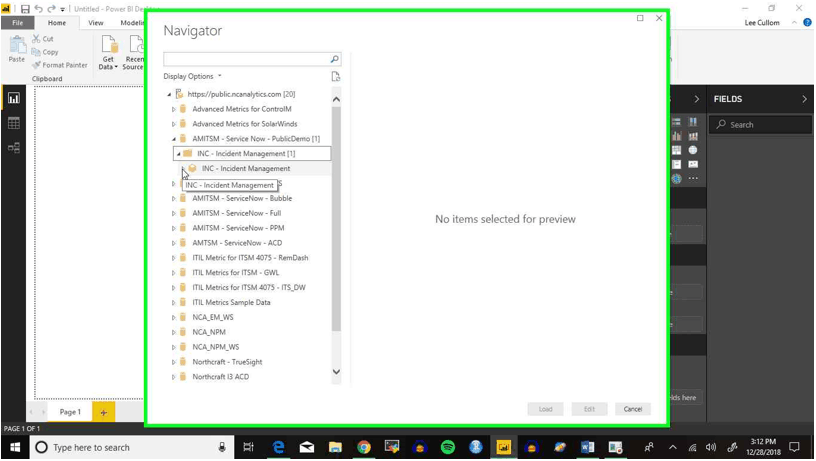Click the Edit button in Navigator

pyautogui.click(x=589, y=409)
